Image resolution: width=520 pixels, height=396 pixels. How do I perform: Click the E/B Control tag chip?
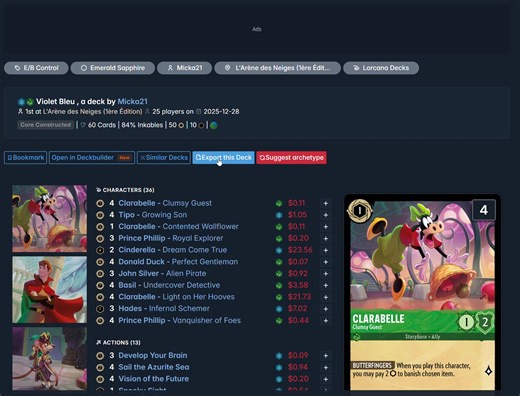[x=36, y=68]
